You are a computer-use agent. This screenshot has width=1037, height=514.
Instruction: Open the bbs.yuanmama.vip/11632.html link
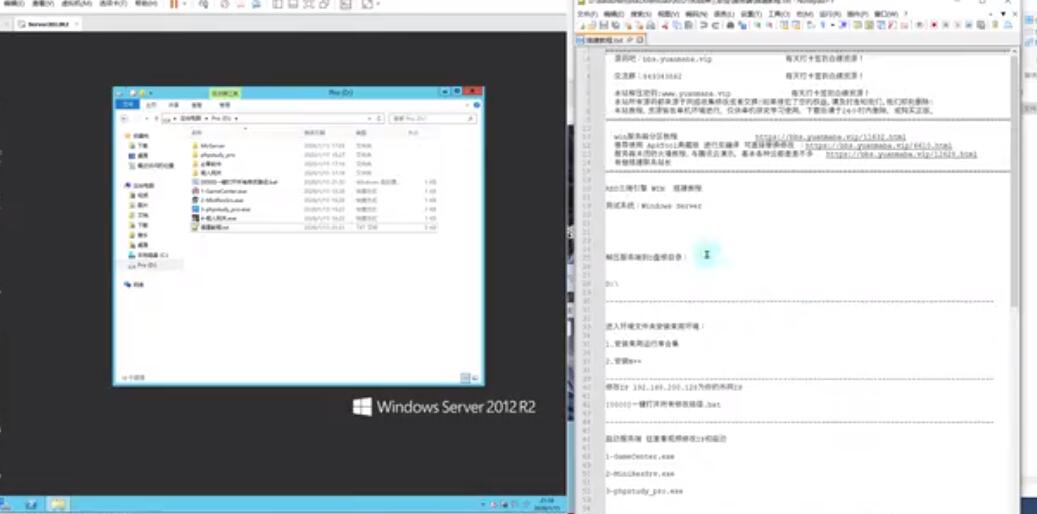pos(830,136)
